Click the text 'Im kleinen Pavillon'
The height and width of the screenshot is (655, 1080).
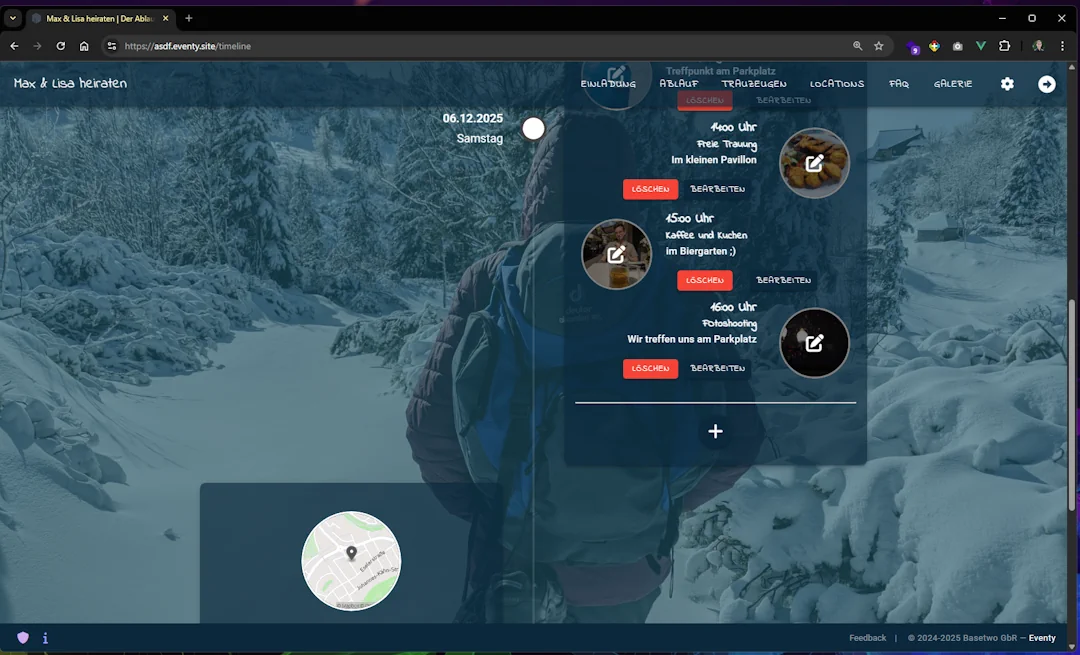(x=714, y=160)
